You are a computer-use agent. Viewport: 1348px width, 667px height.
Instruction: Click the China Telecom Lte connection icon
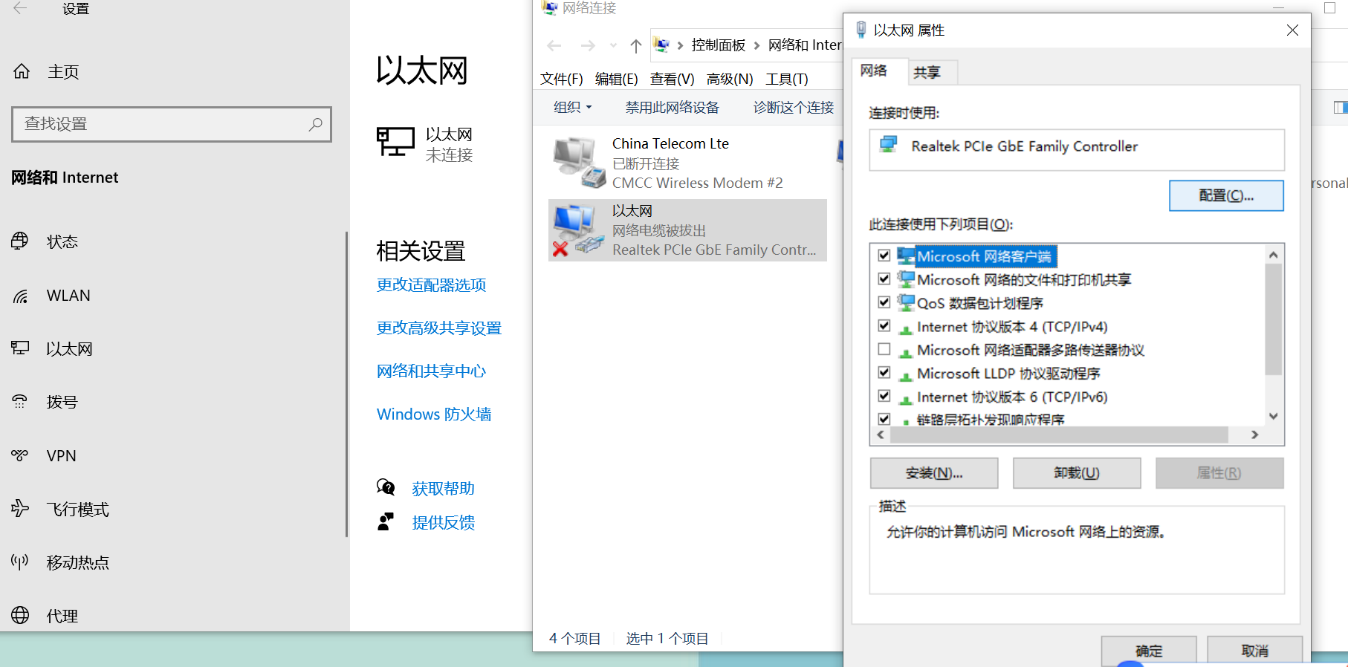pyautogui.click(x=578, y=162)
